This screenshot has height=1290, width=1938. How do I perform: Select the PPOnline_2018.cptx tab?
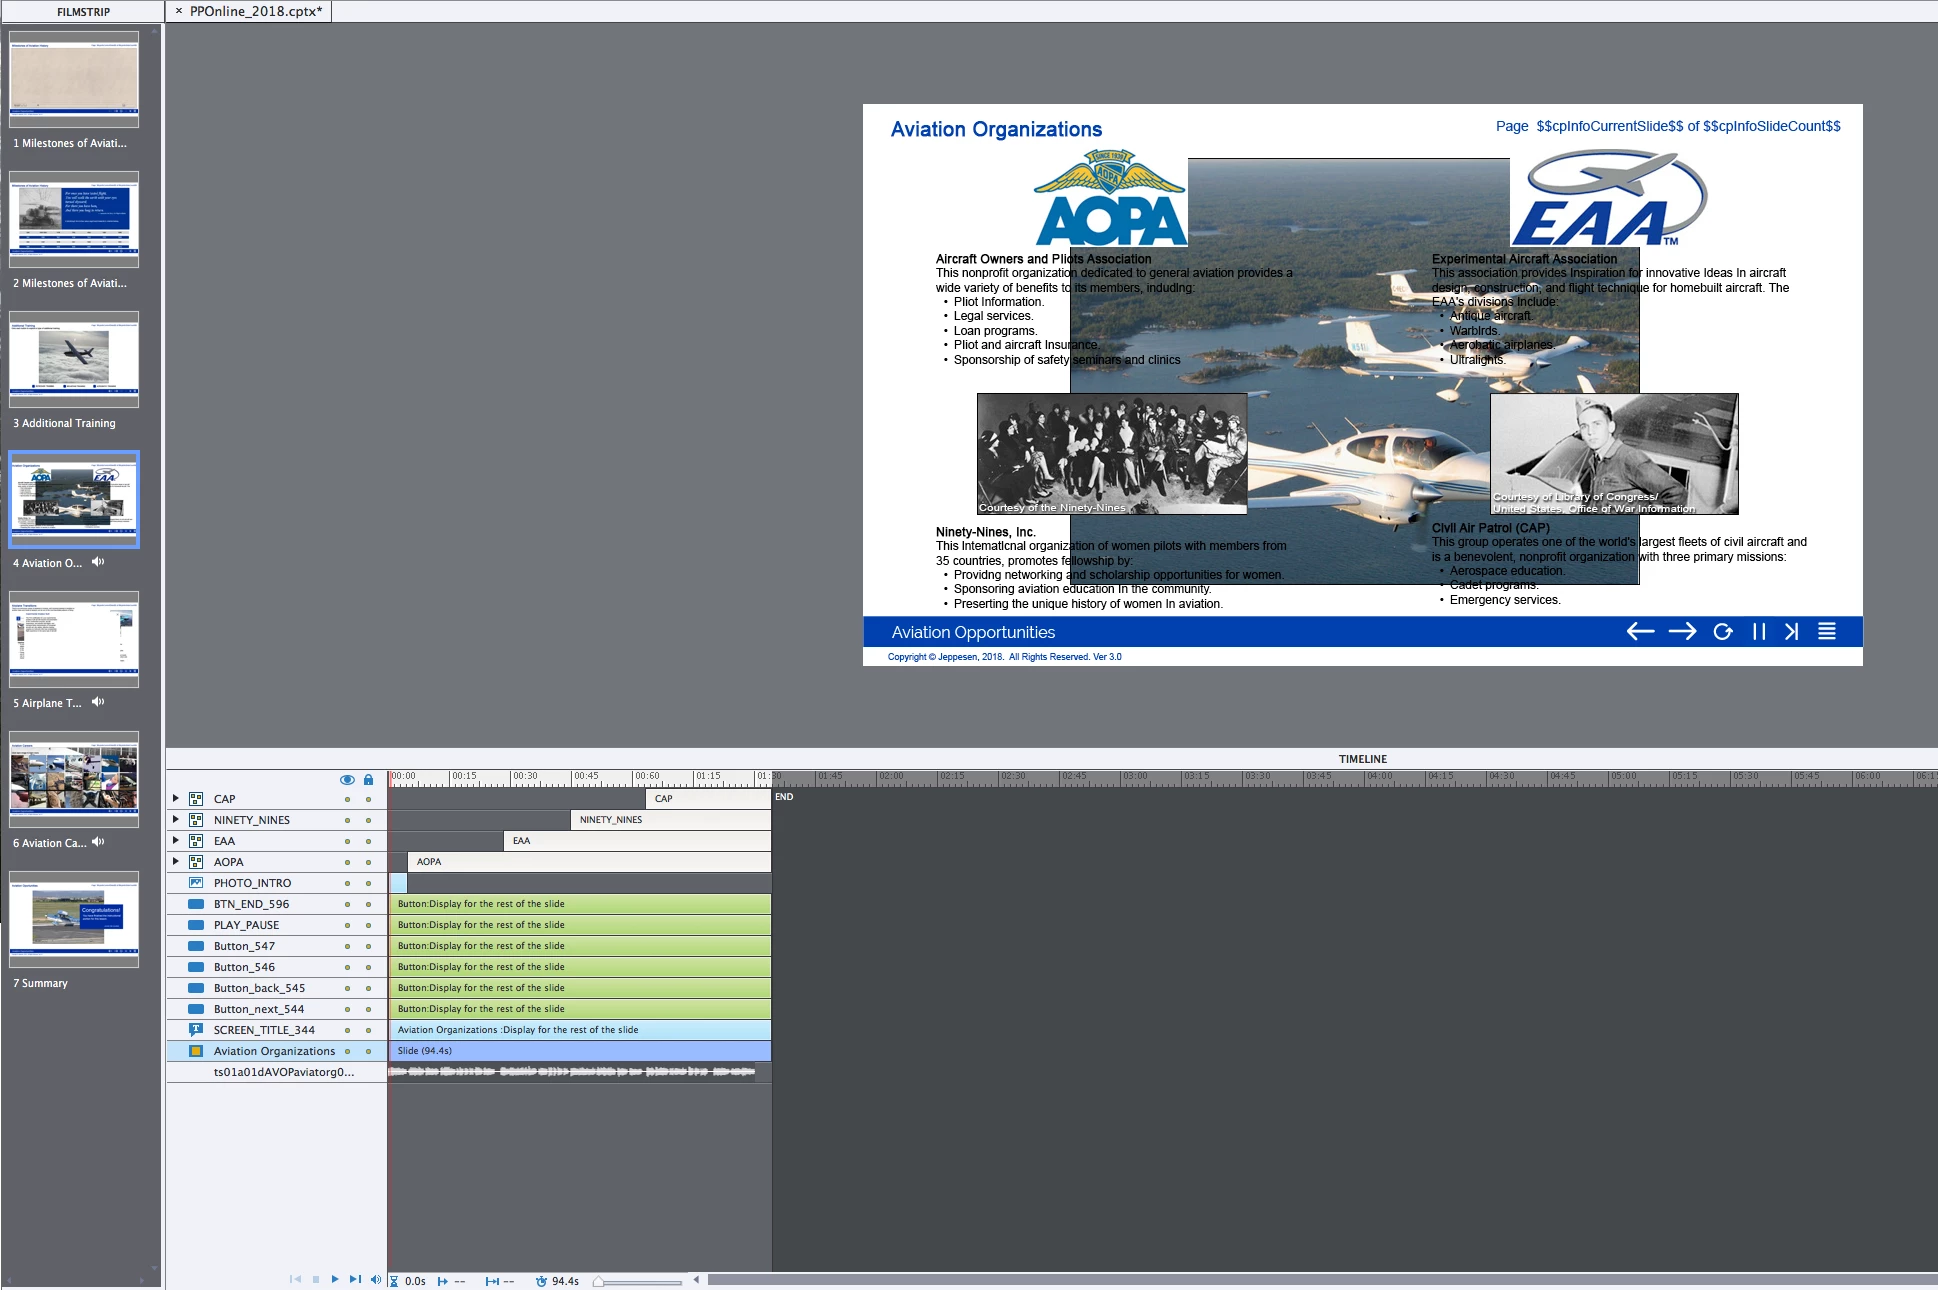coord(255,11)
